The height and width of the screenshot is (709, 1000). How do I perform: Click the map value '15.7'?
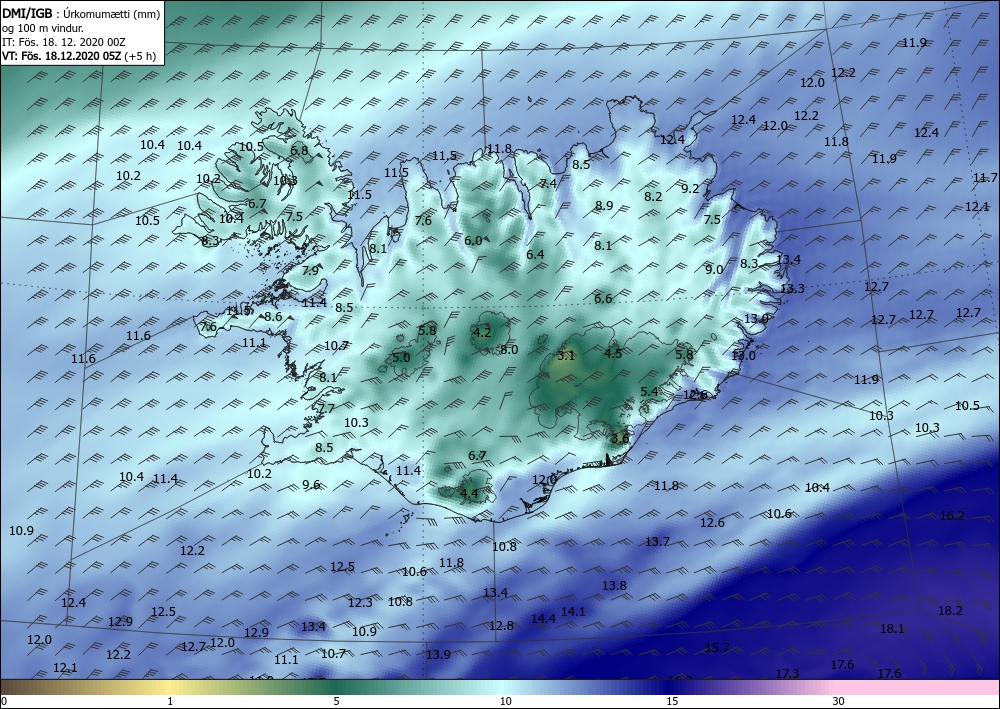pyautogui.click(x=717, y=647)
